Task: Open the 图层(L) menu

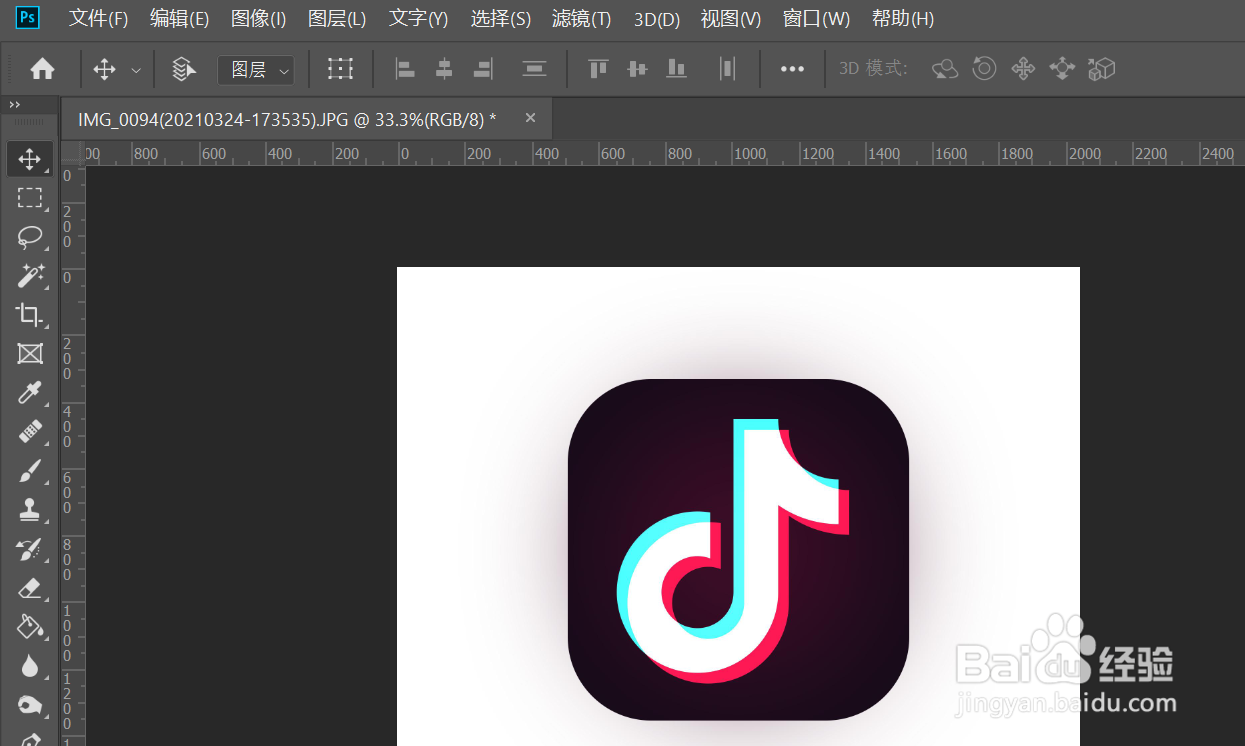Action: (337, 19)
